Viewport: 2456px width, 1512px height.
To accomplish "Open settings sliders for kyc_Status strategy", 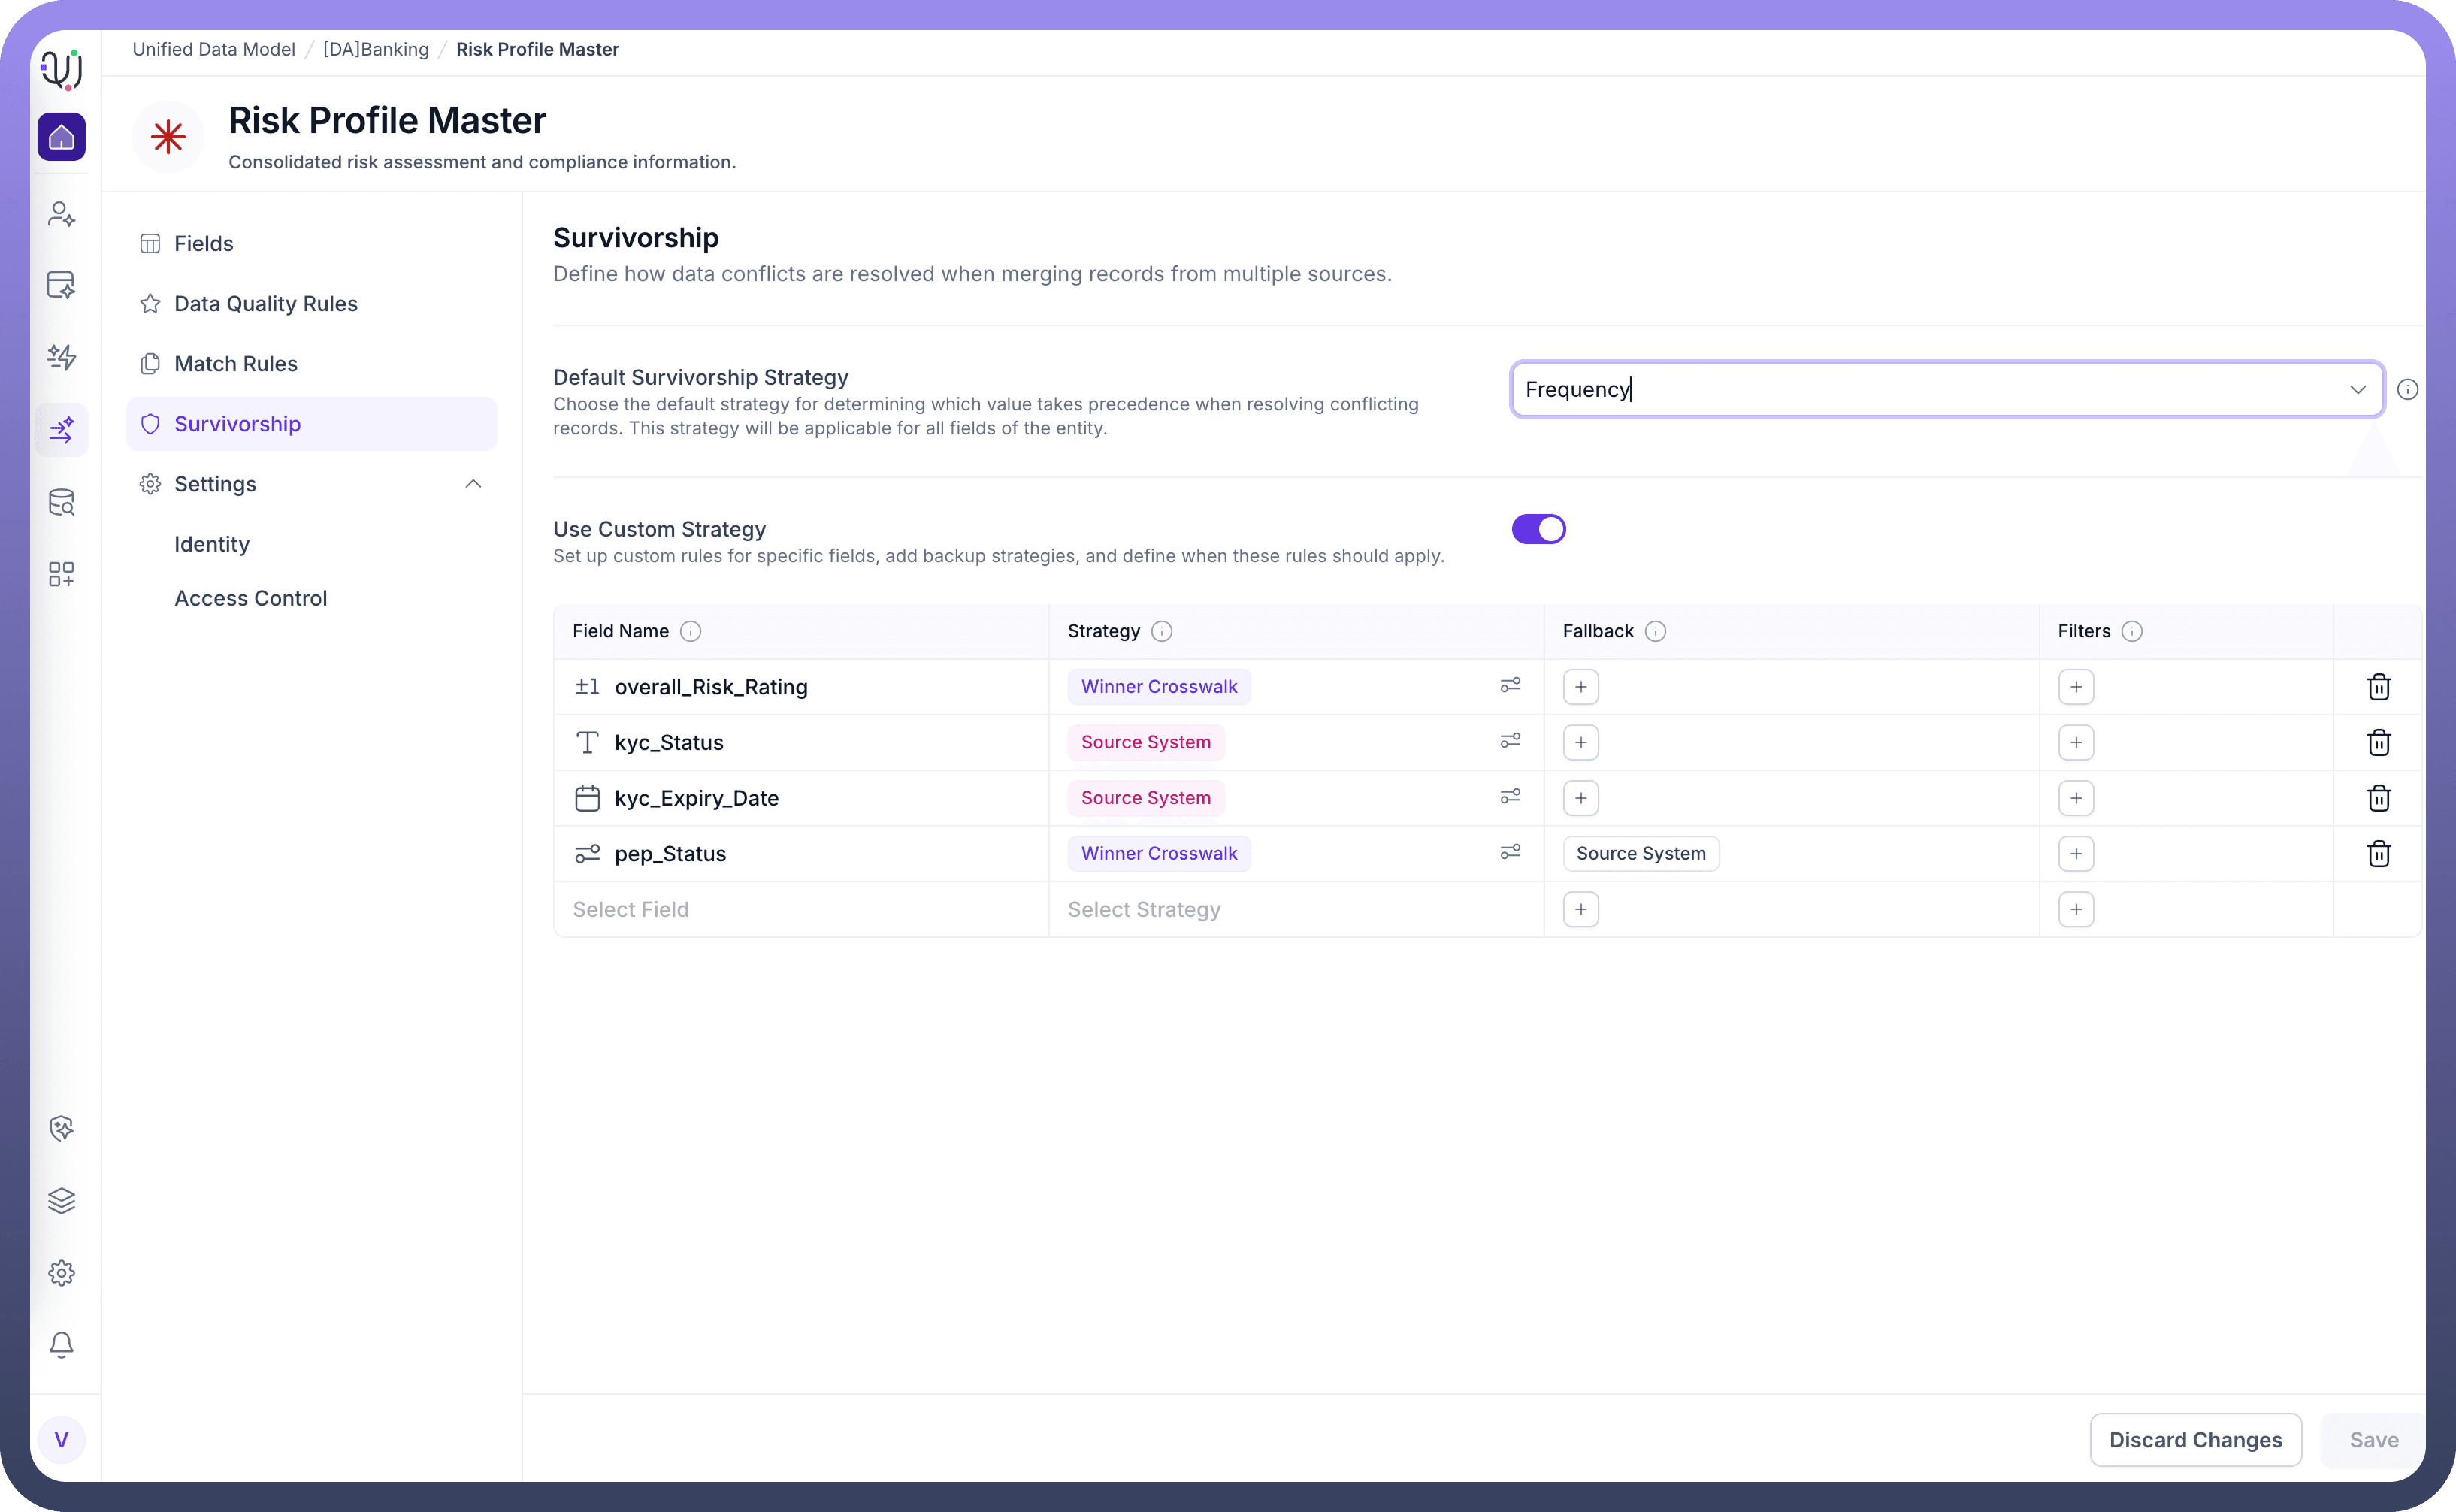I will 1510,741.
